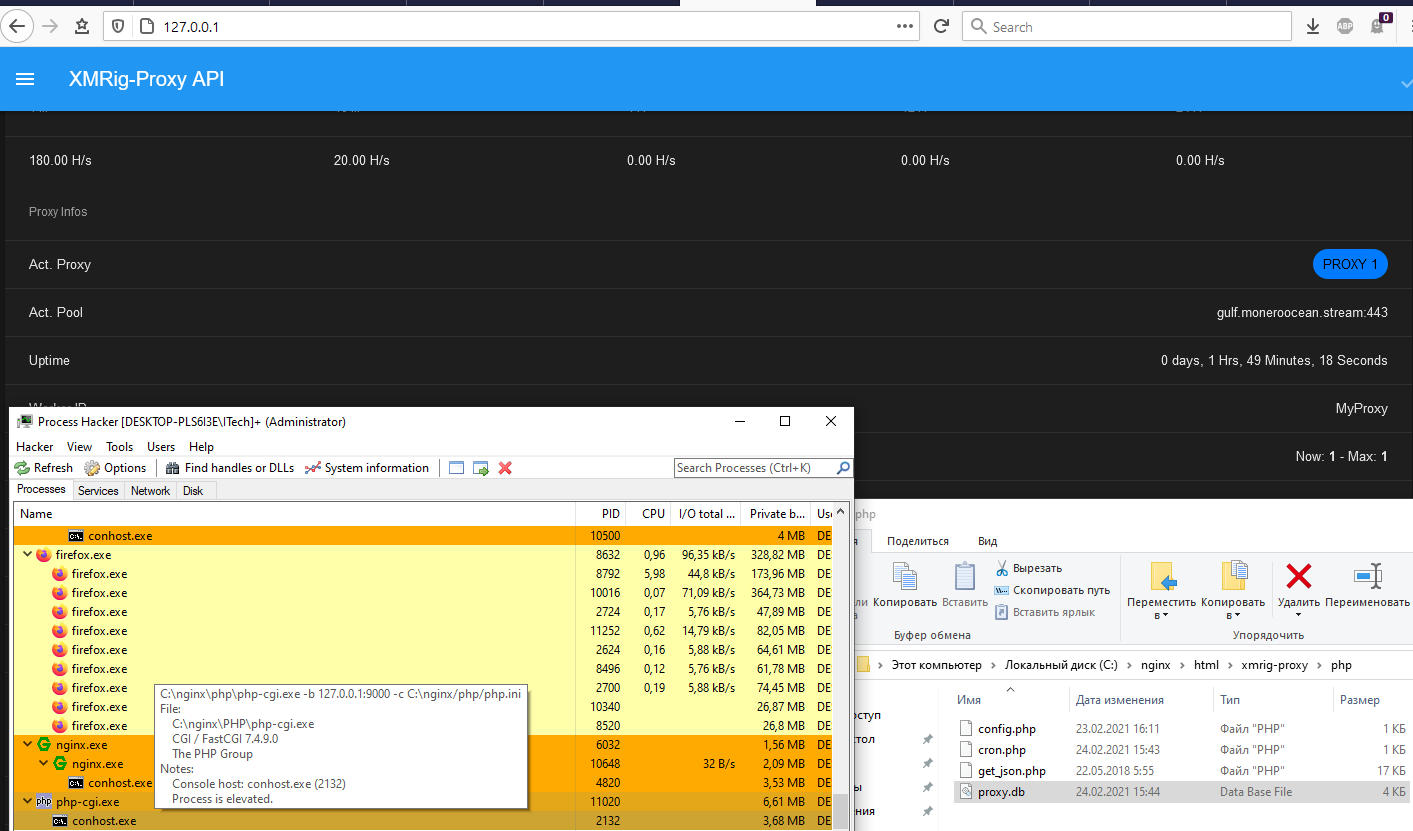The height and width of the screenshot is (831, 1413).
Task: Reload the page with the refresh icon
Action: tap(941, 26)
